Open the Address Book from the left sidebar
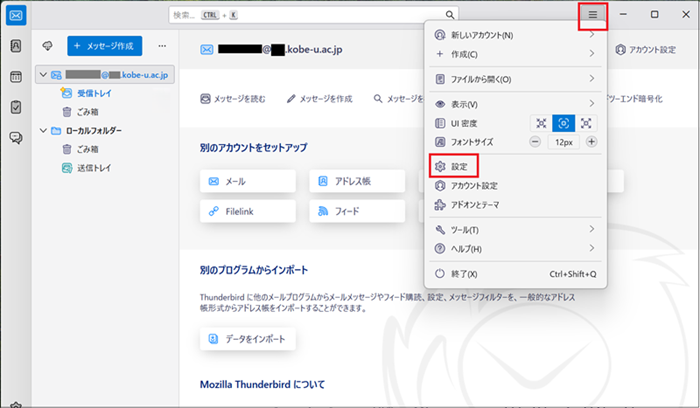The image size is (700, 408). (x=16, y=46)
